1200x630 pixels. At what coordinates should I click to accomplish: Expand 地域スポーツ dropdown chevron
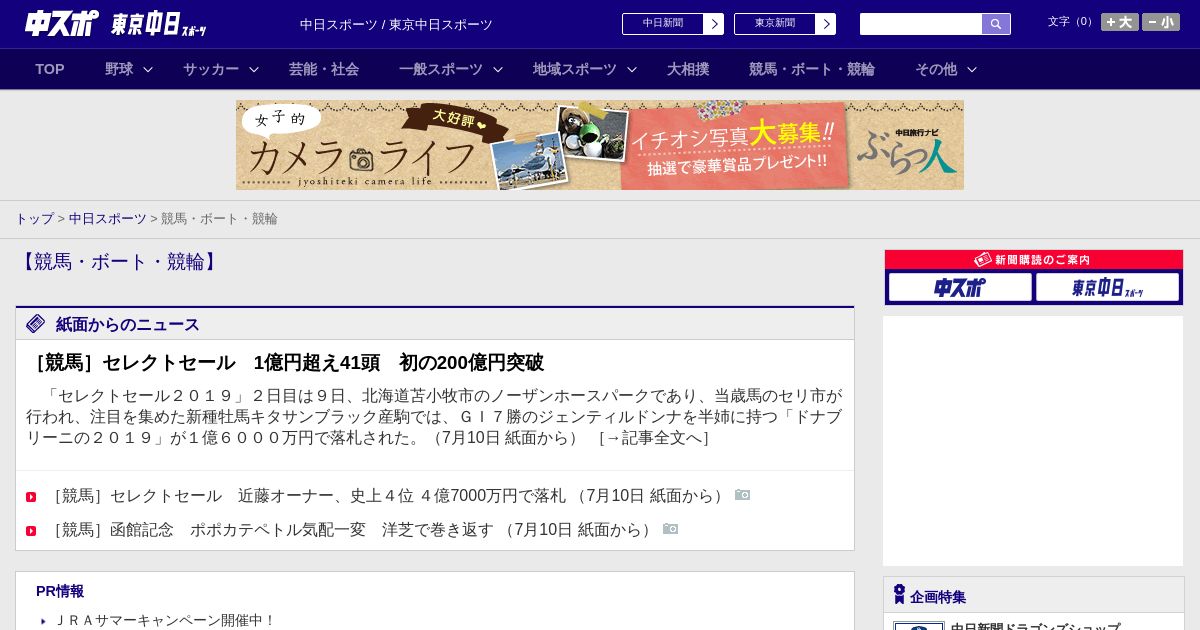pos(632,69)
